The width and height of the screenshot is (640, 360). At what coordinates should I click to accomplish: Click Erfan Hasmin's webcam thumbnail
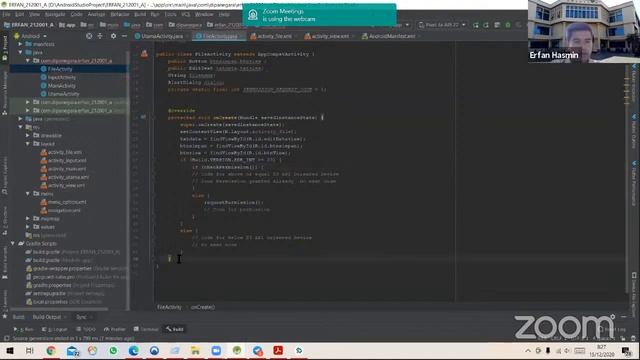[584, 31]
